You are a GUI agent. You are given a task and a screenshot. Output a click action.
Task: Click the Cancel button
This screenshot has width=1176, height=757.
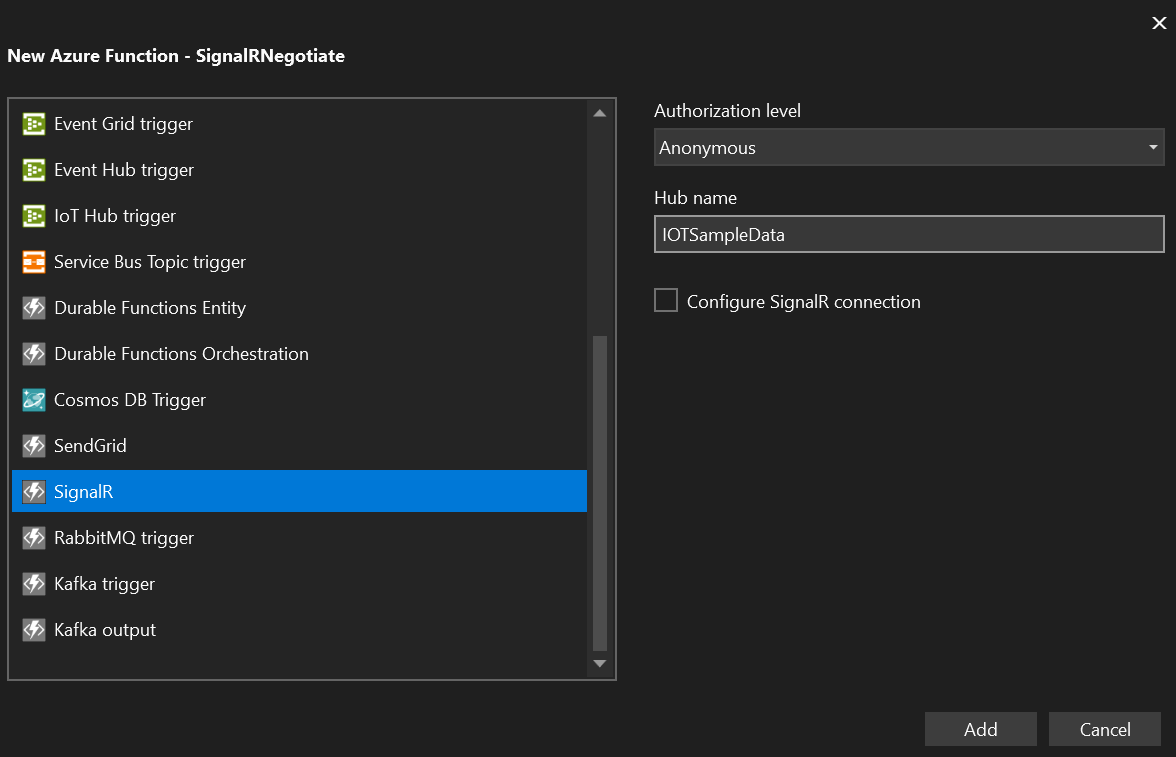click(x=1105, y=729)
